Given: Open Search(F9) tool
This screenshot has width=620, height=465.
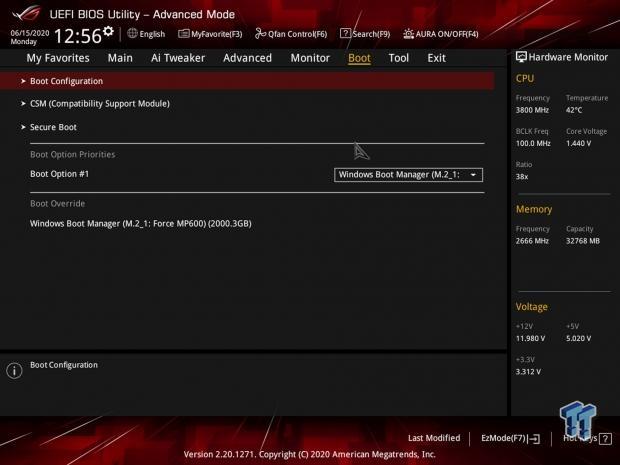Looking at the screenshot, I should pos(365,34).
